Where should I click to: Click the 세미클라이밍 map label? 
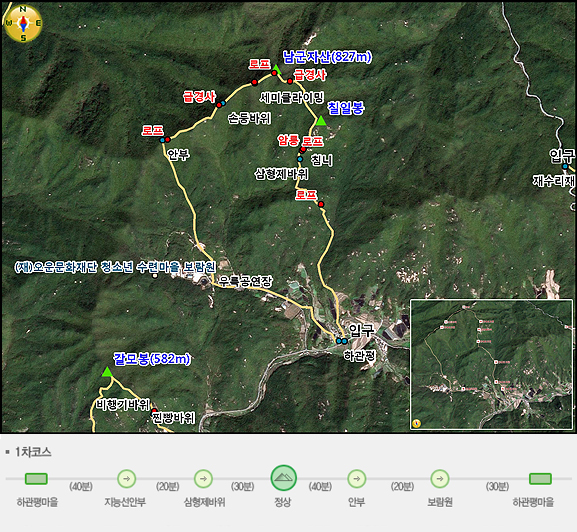291,97
